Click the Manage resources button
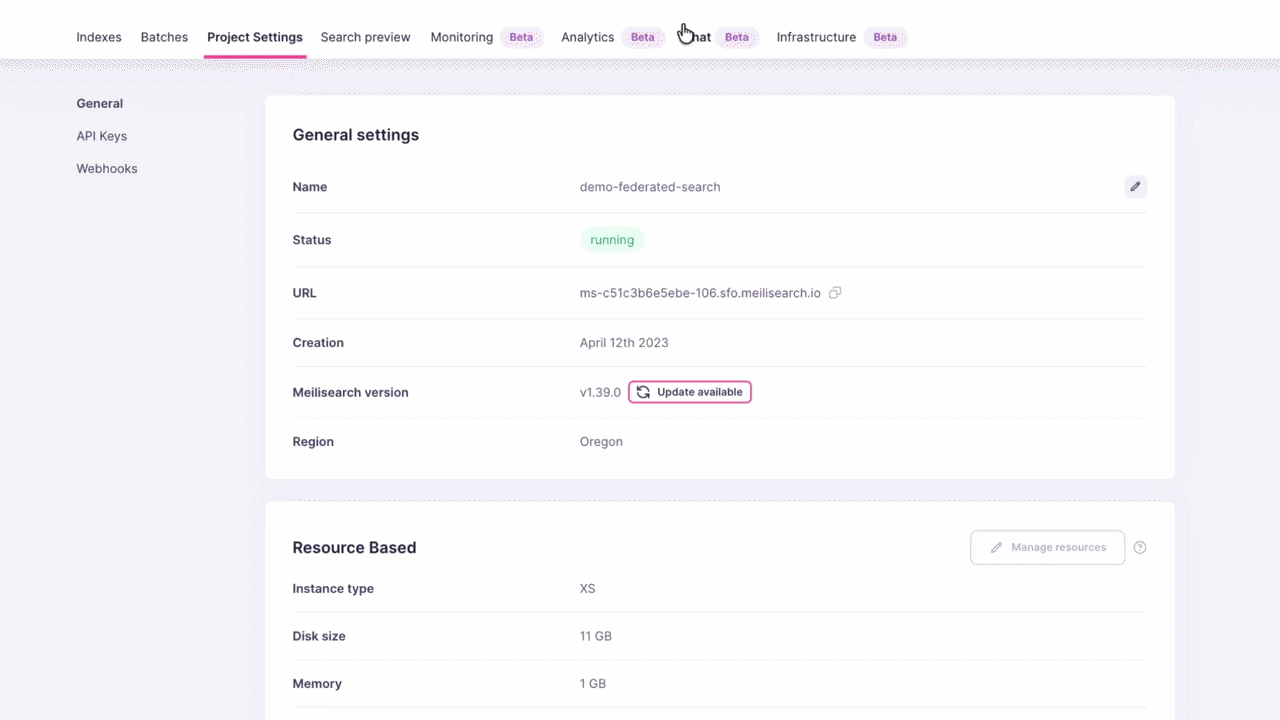The height and width of the screenshot is (720, 1280). click(1047, 548)
